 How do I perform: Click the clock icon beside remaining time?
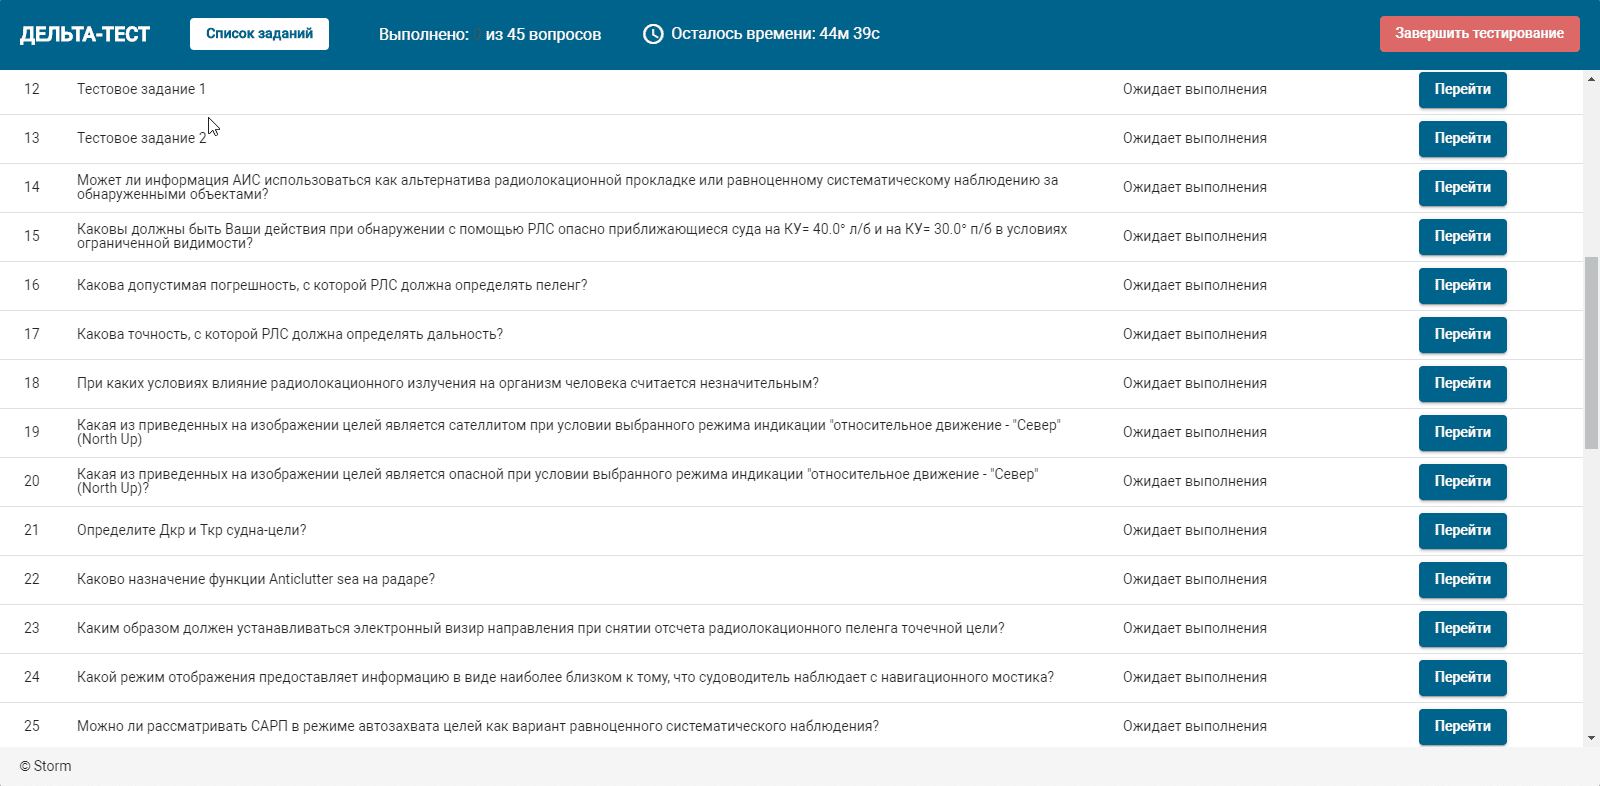653,34
